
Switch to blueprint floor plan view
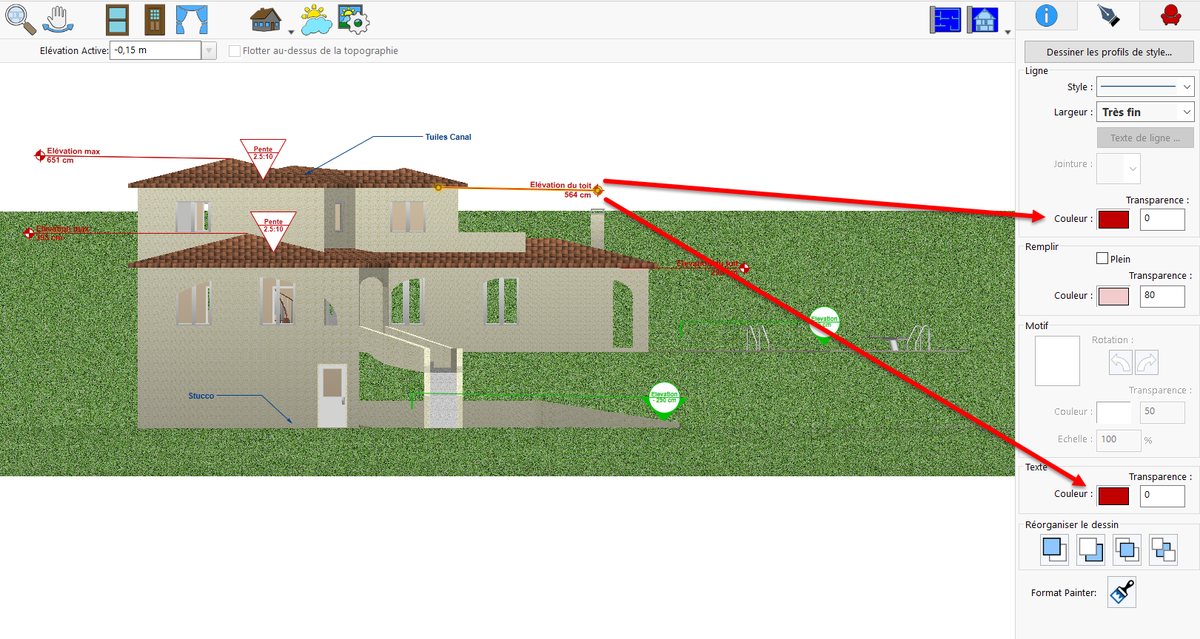[945, 19]
